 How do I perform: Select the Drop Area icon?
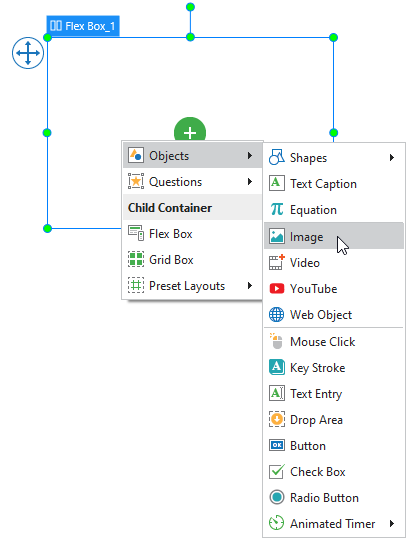click(x=277, y=419)
